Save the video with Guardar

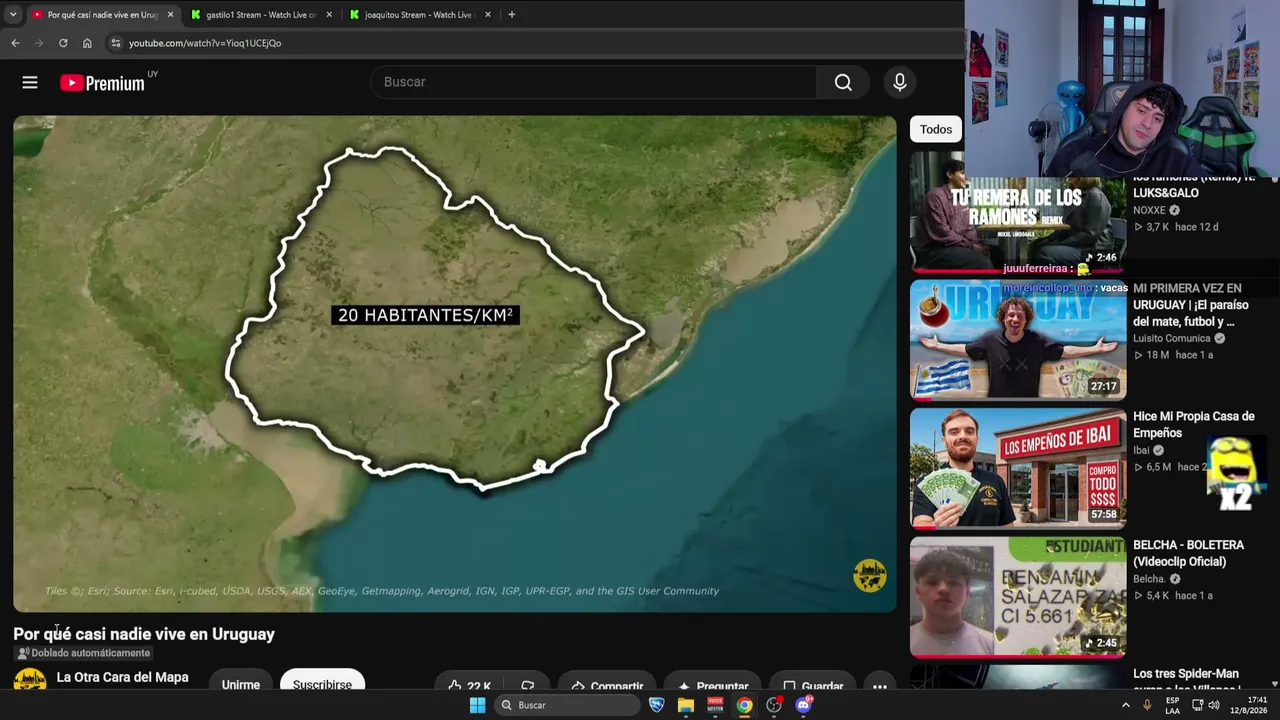812,686
